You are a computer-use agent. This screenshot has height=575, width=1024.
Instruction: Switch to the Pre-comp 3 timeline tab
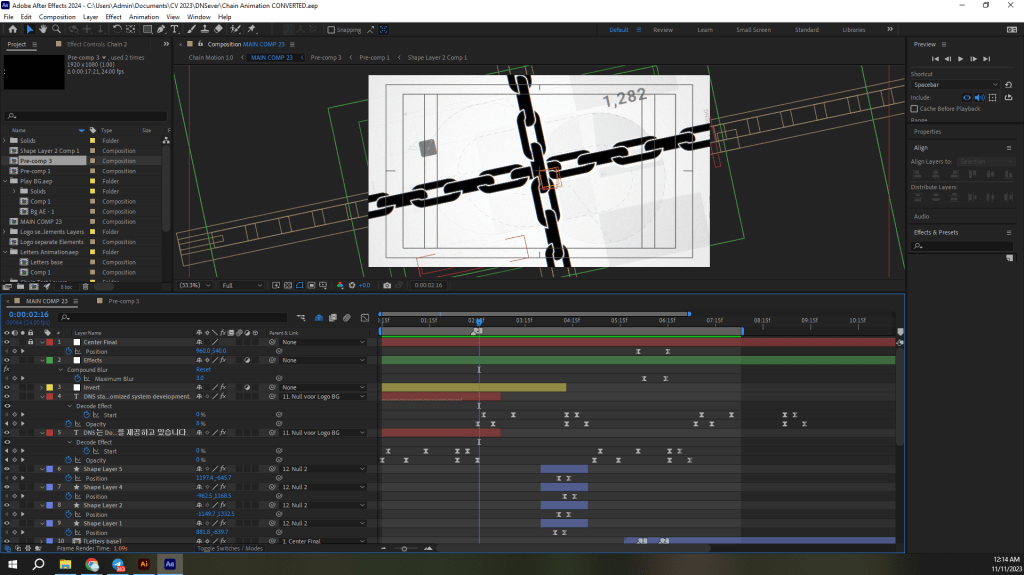[123, 301]
